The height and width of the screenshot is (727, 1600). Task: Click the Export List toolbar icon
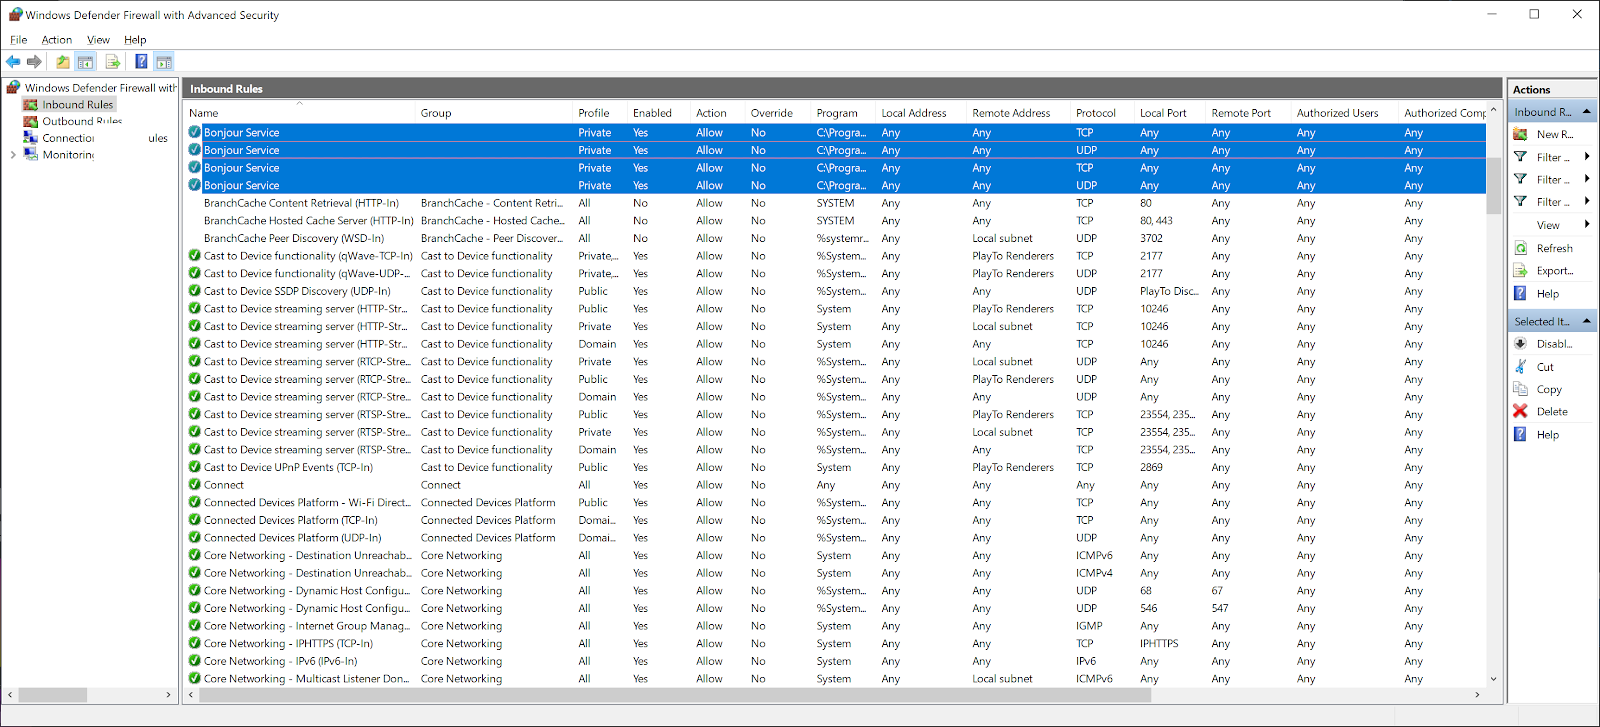(x=113, y=62)
